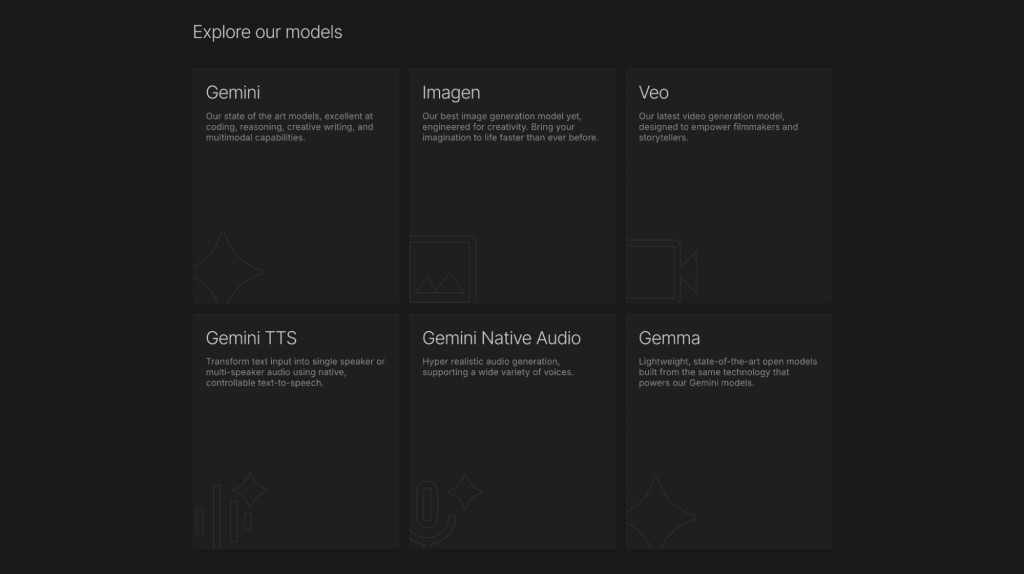Open the Gemini TTS title
Viewport: 1024px width, 574px height.
pyautogui.click(x=251, y=338)
